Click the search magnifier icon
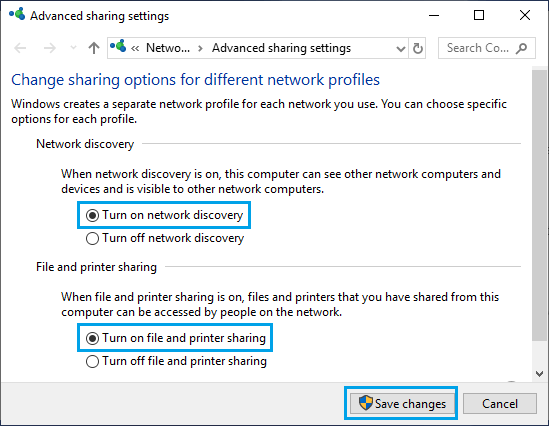Screen dimensions: 549x426 click(521, 48)
